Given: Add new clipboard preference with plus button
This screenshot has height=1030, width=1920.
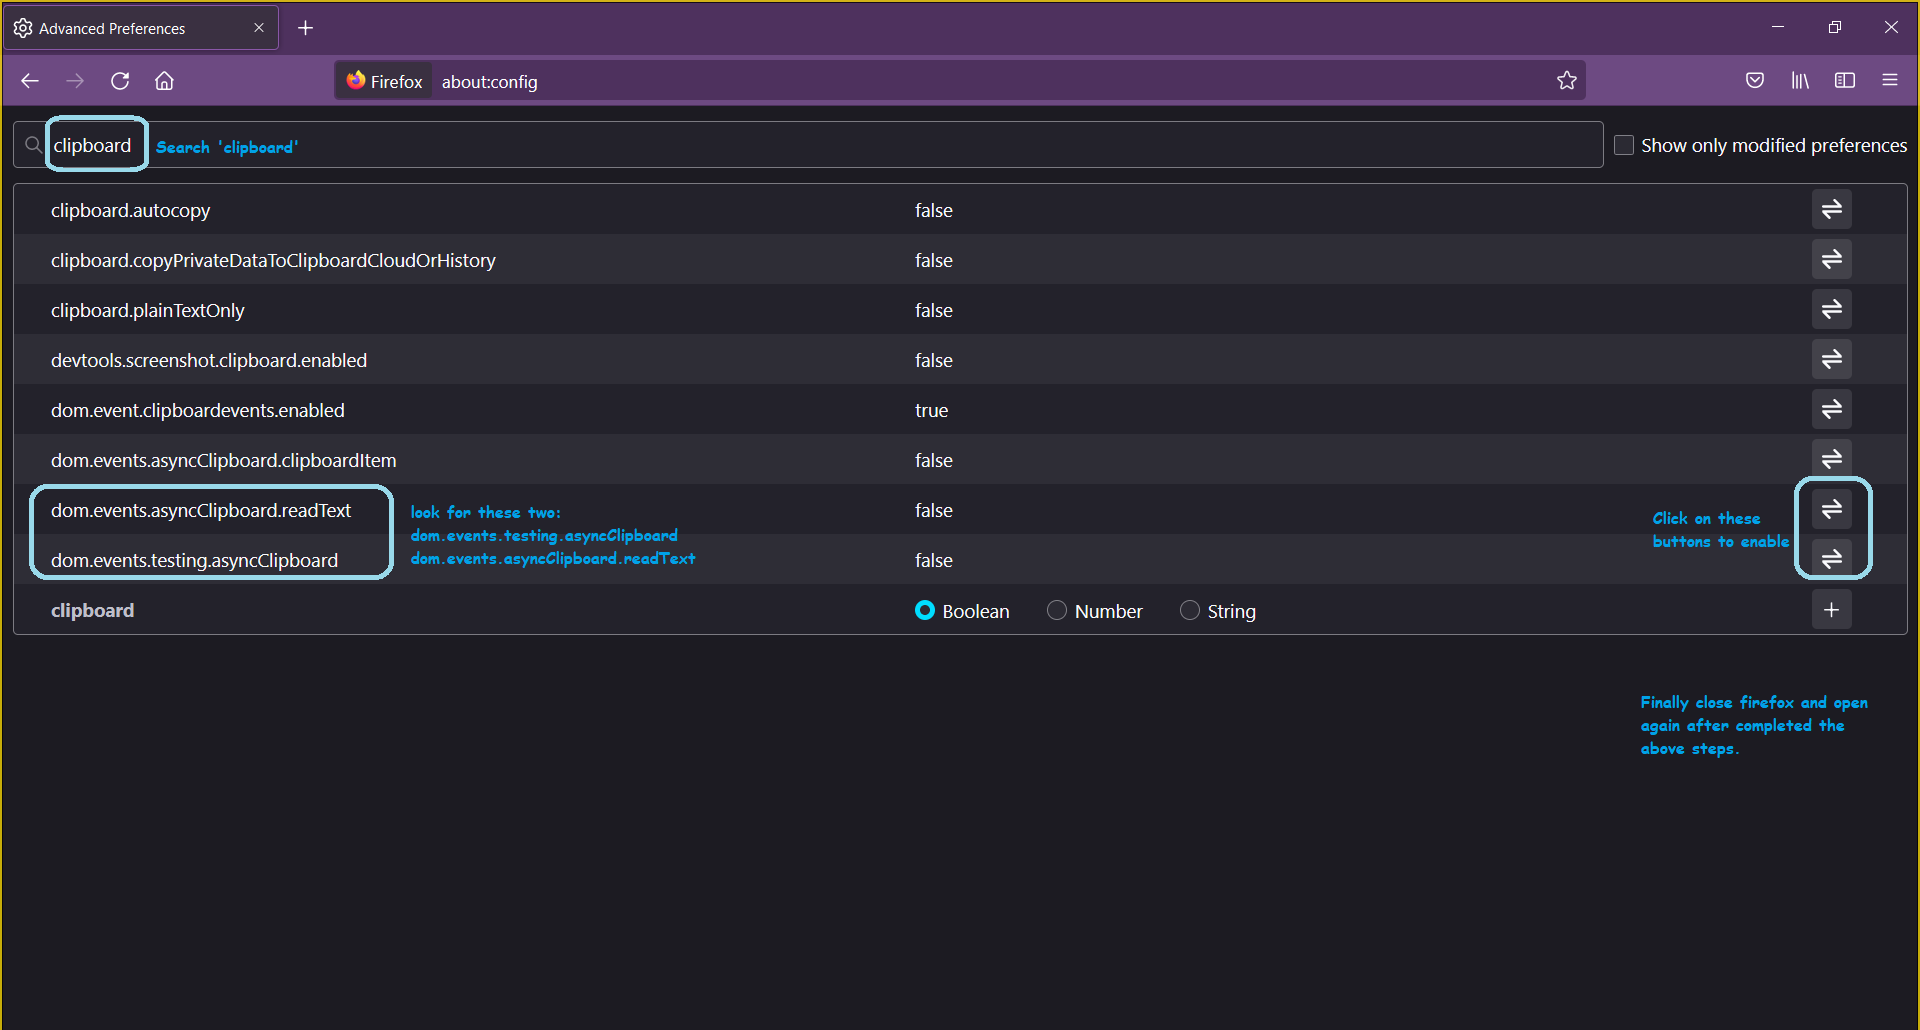Looking at the screenshot, I should tap(1831, 609).
